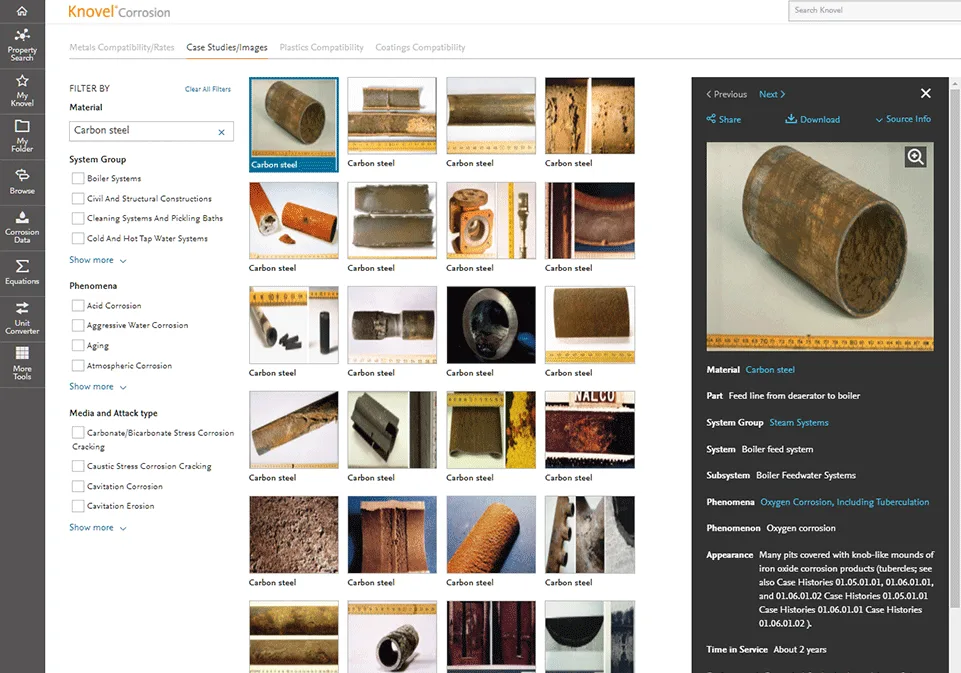Open the Unit Converter
961x673 pixels.
[x=22, y=315]
